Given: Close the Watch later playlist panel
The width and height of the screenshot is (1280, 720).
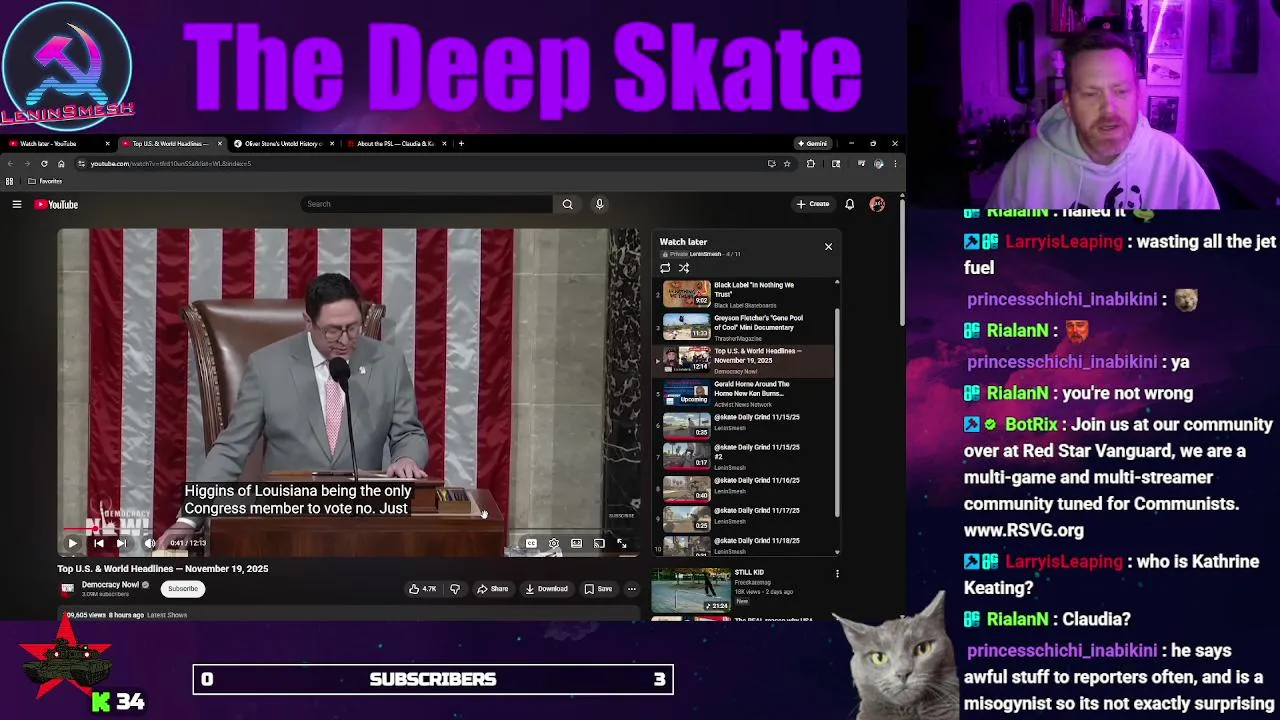Looking at the screenshot, I should [x=828, y=246].
